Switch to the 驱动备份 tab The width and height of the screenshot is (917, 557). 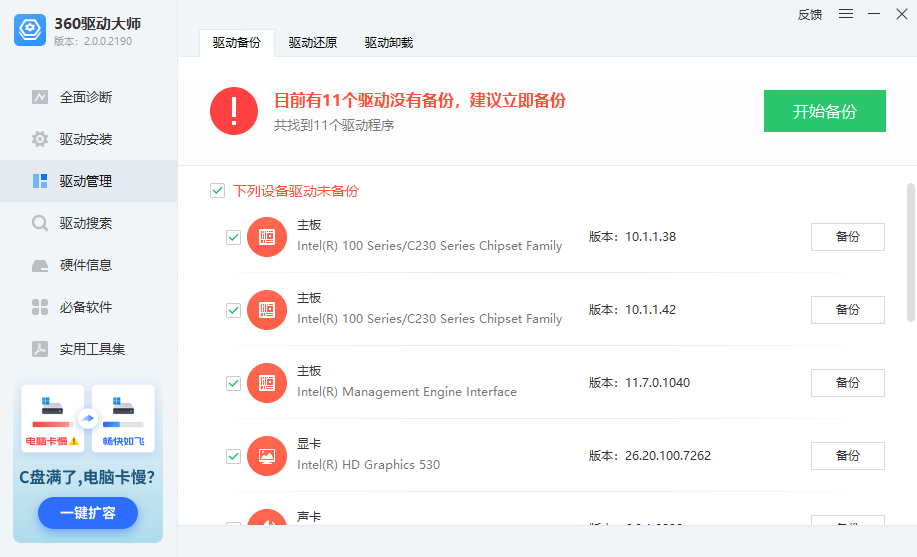237,43
